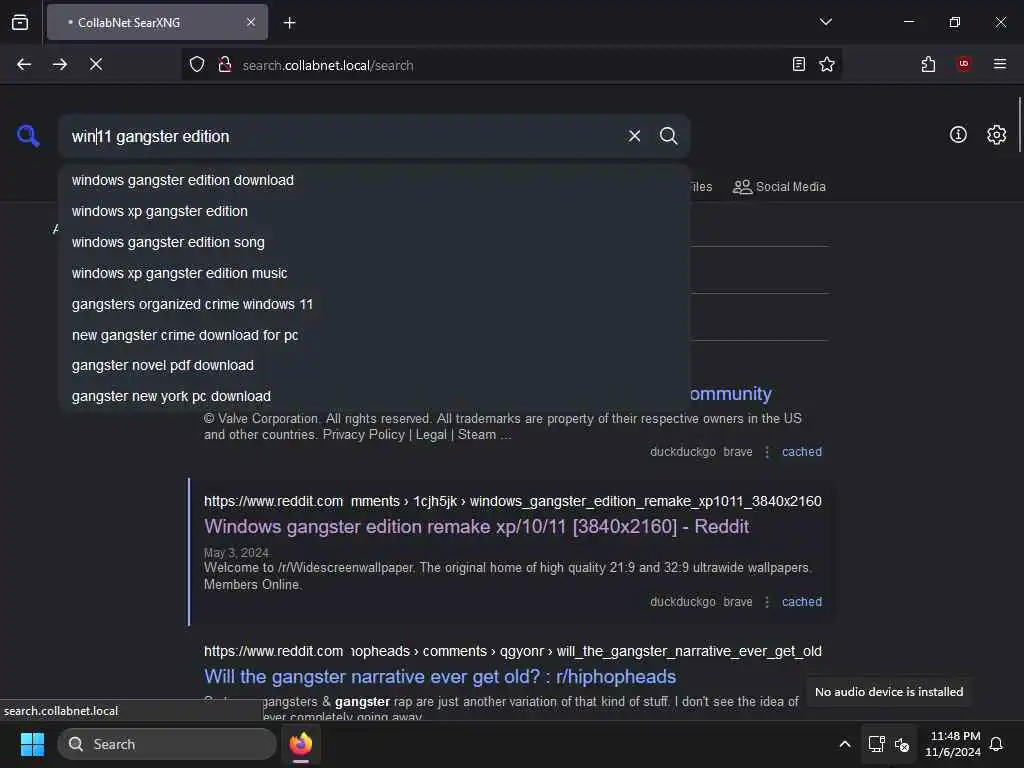
Task: Click the hiphopheads reddit.com URL line
Action: click(x=513, y=651)
